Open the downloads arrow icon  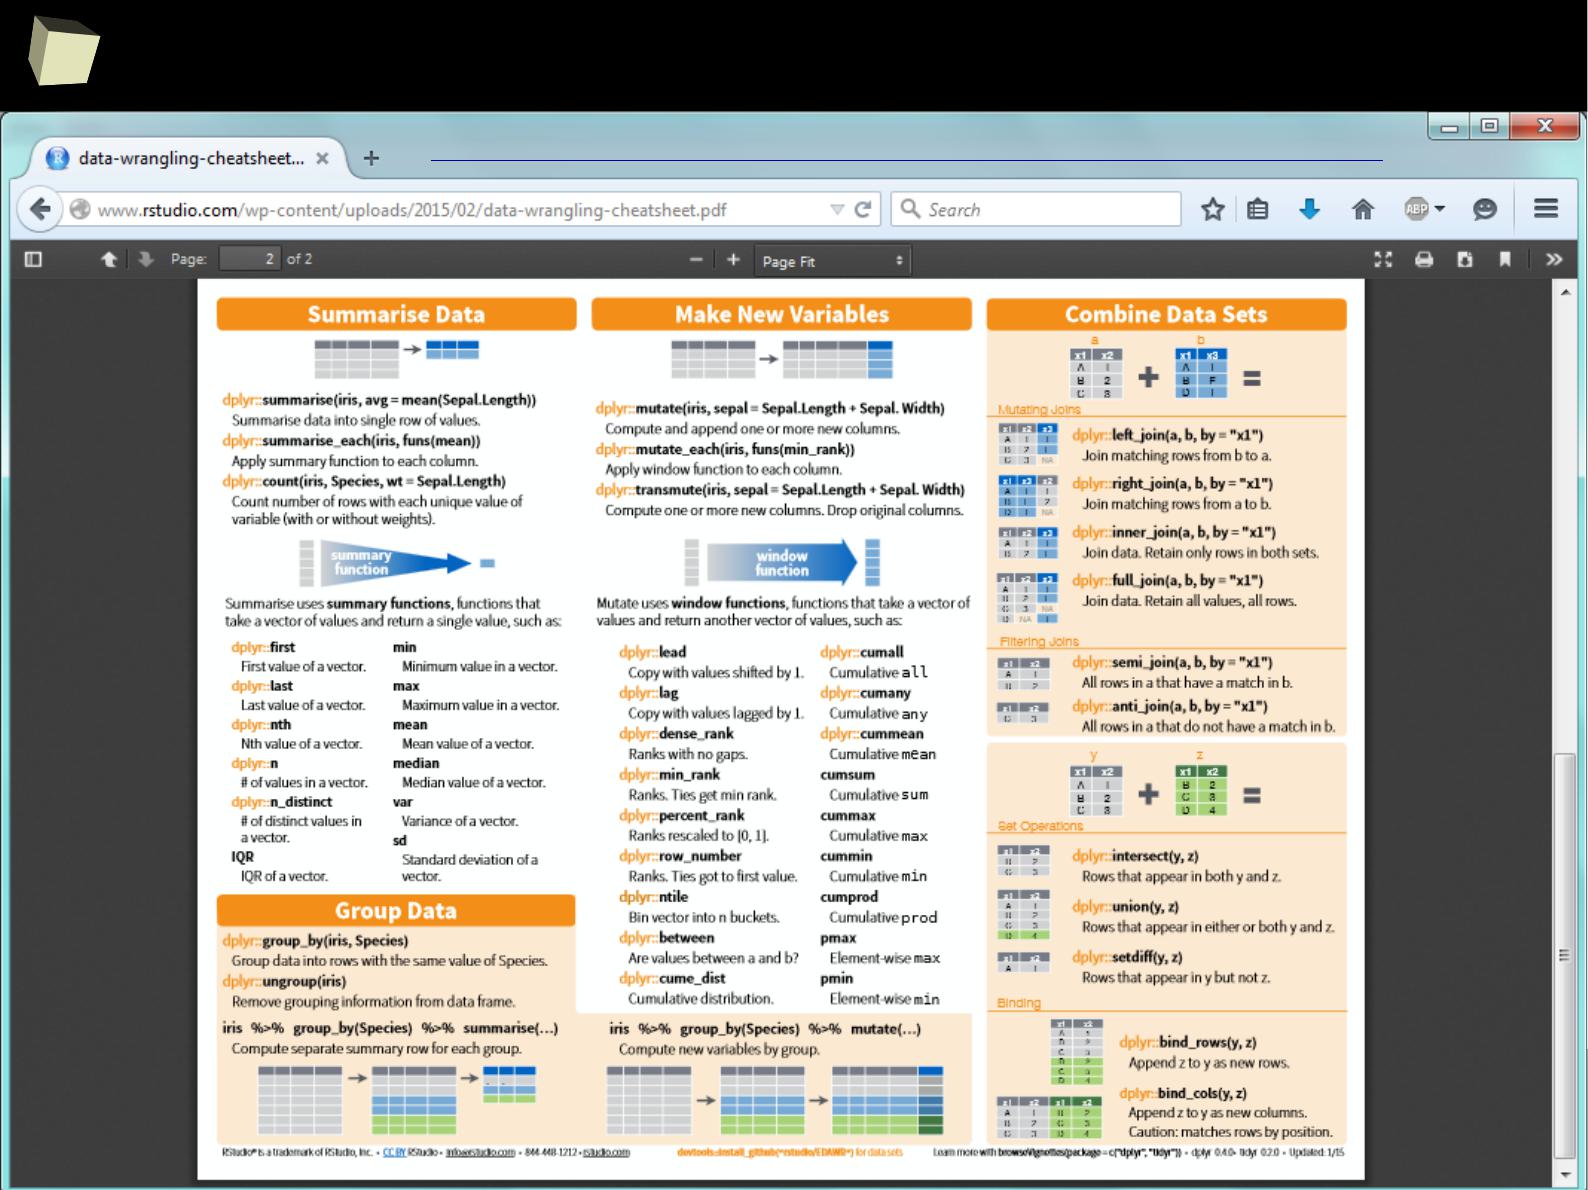coord(1309,209)
